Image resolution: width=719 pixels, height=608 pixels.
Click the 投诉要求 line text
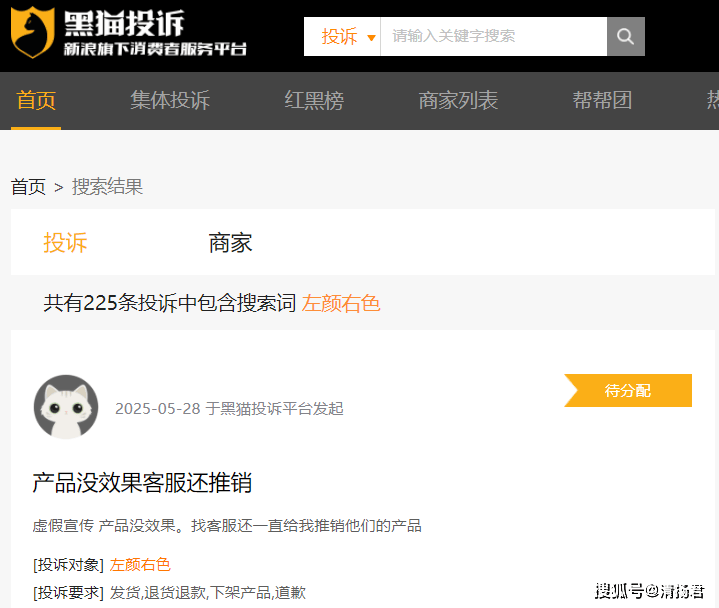(169, 592)
